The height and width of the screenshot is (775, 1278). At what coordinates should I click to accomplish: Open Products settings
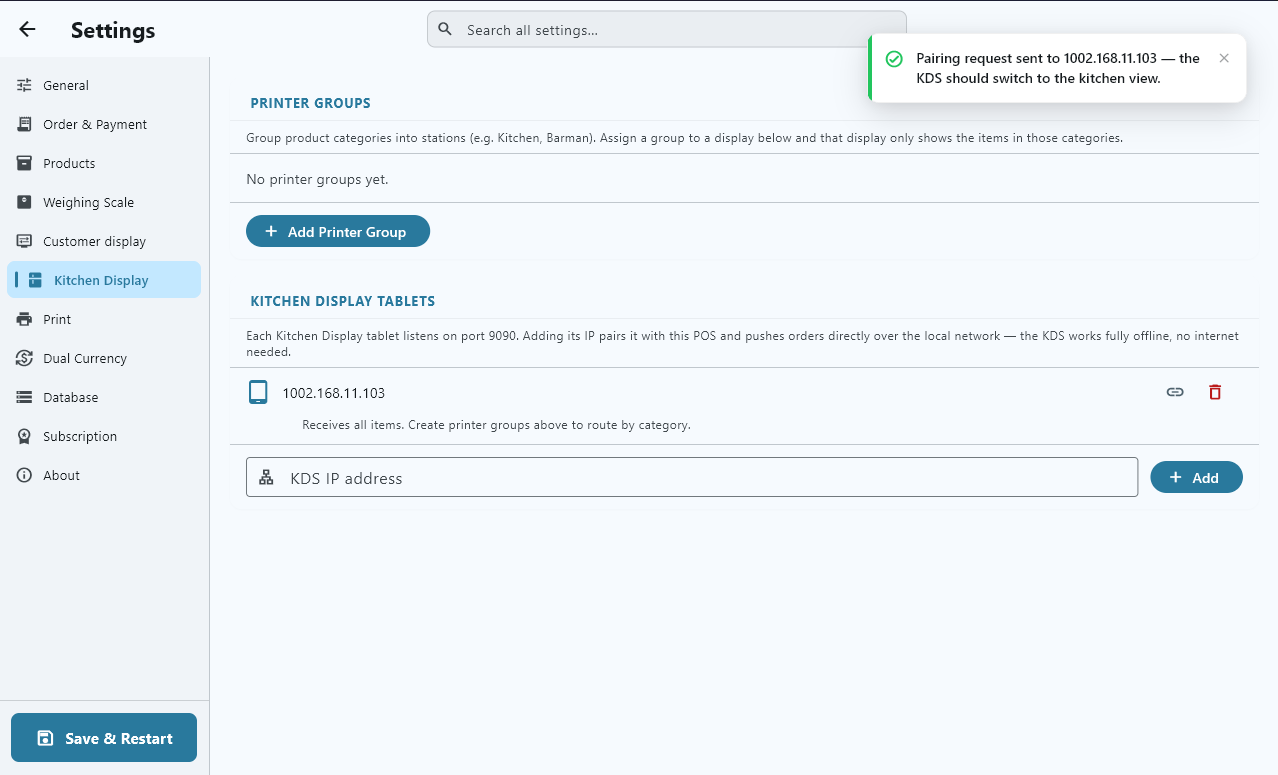pyautogui.click(x=104, y=163)
